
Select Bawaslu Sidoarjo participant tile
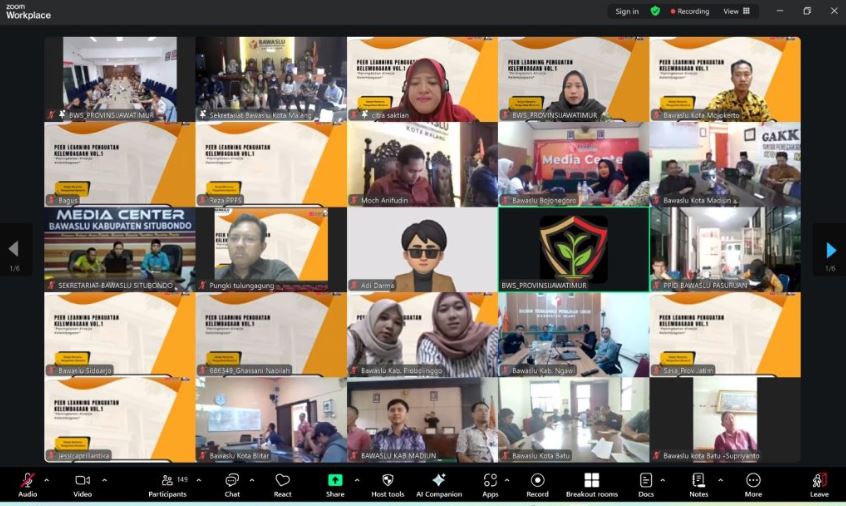[120, 334]
